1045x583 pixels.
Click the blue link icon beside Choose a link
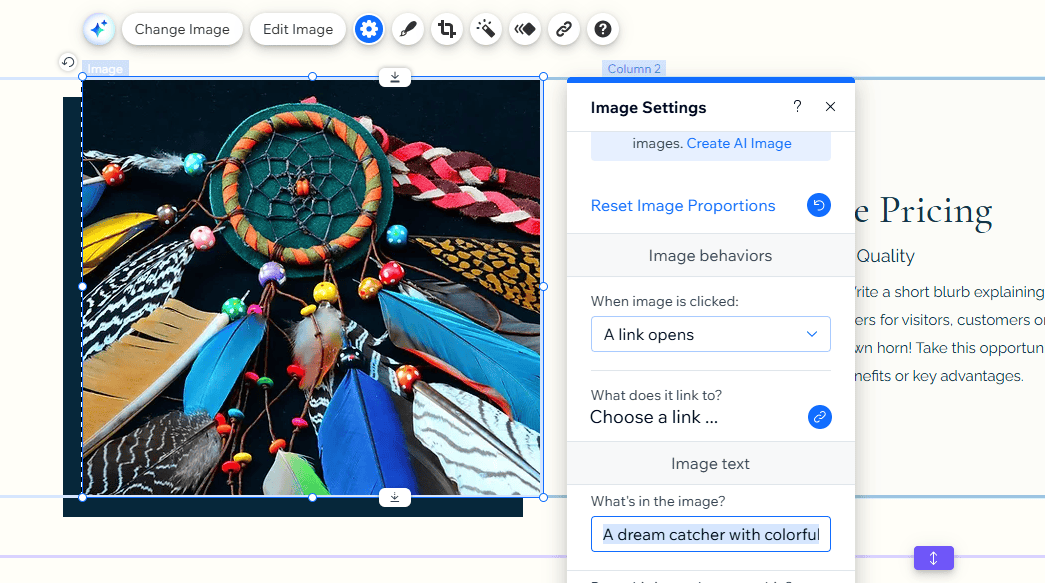point(819,417)
